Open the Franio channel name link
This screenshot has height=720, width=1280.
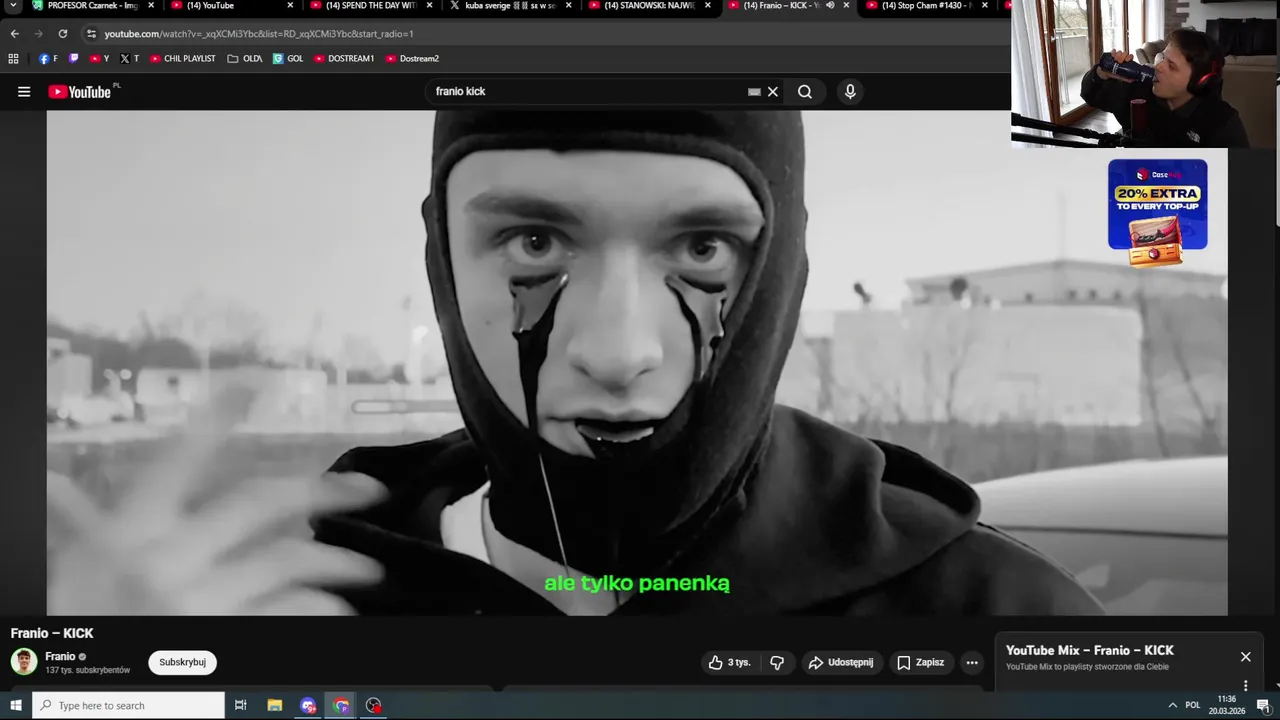coord(60,656)
